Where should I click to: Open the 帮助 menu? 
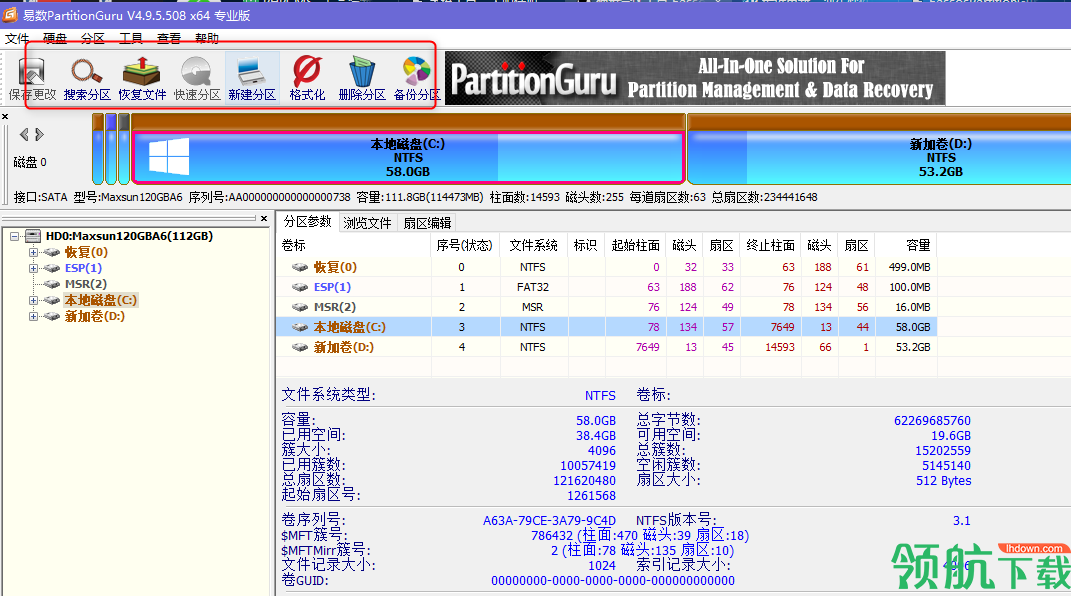206,38
